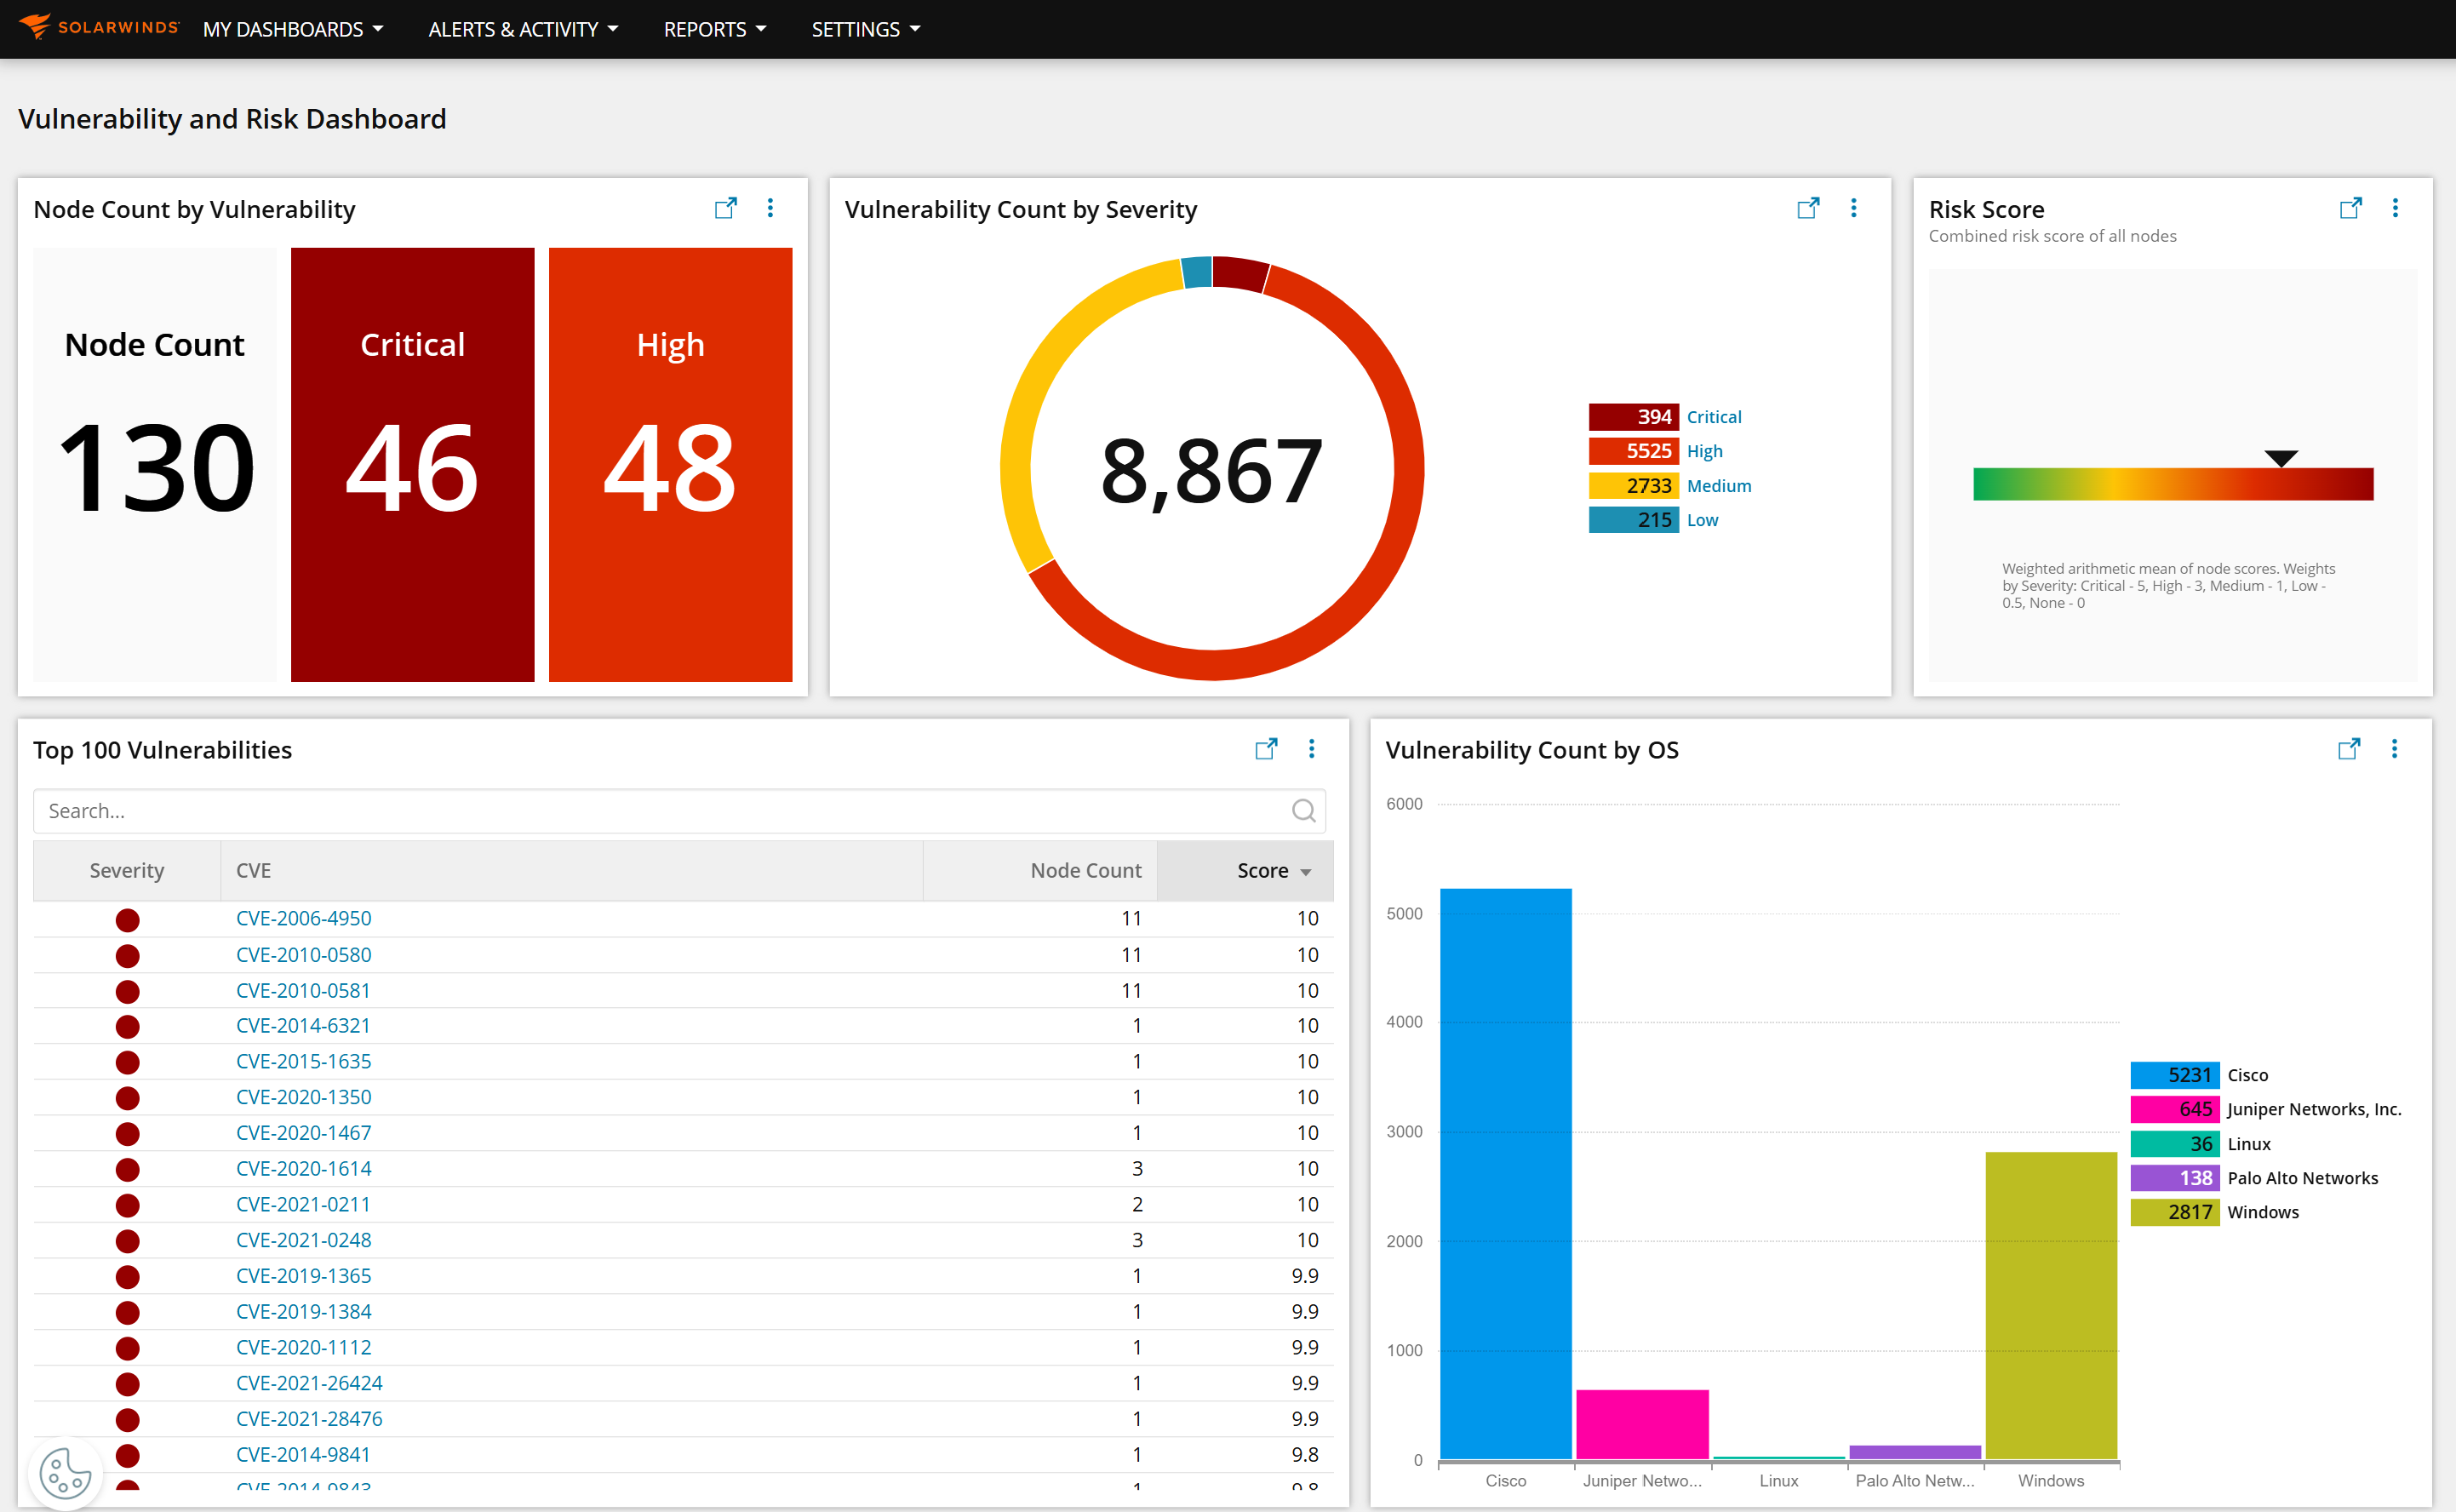This screenshot has width=2456, height=1512.
Task: Open Vulnerability Count by Severity options menu
Action: [x=1854, y=208]
